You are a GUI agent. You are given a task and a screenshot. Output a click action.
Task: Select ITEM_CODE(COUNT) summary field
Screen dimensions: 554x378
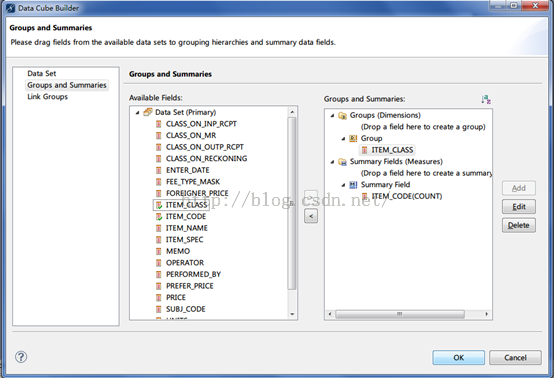coord(406,196)
